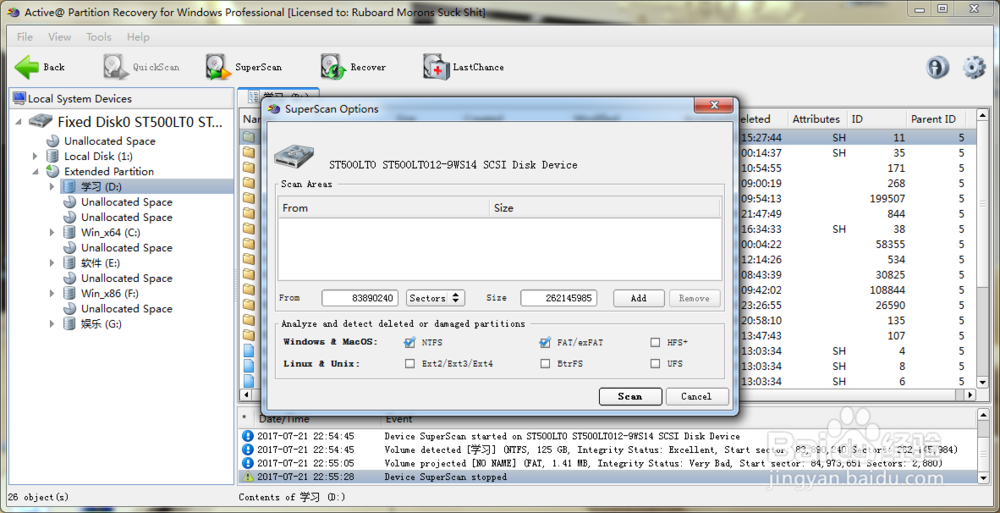Screen dimensions: 1000x513
Task: Open the File menu
Action: tap(25, 37)
